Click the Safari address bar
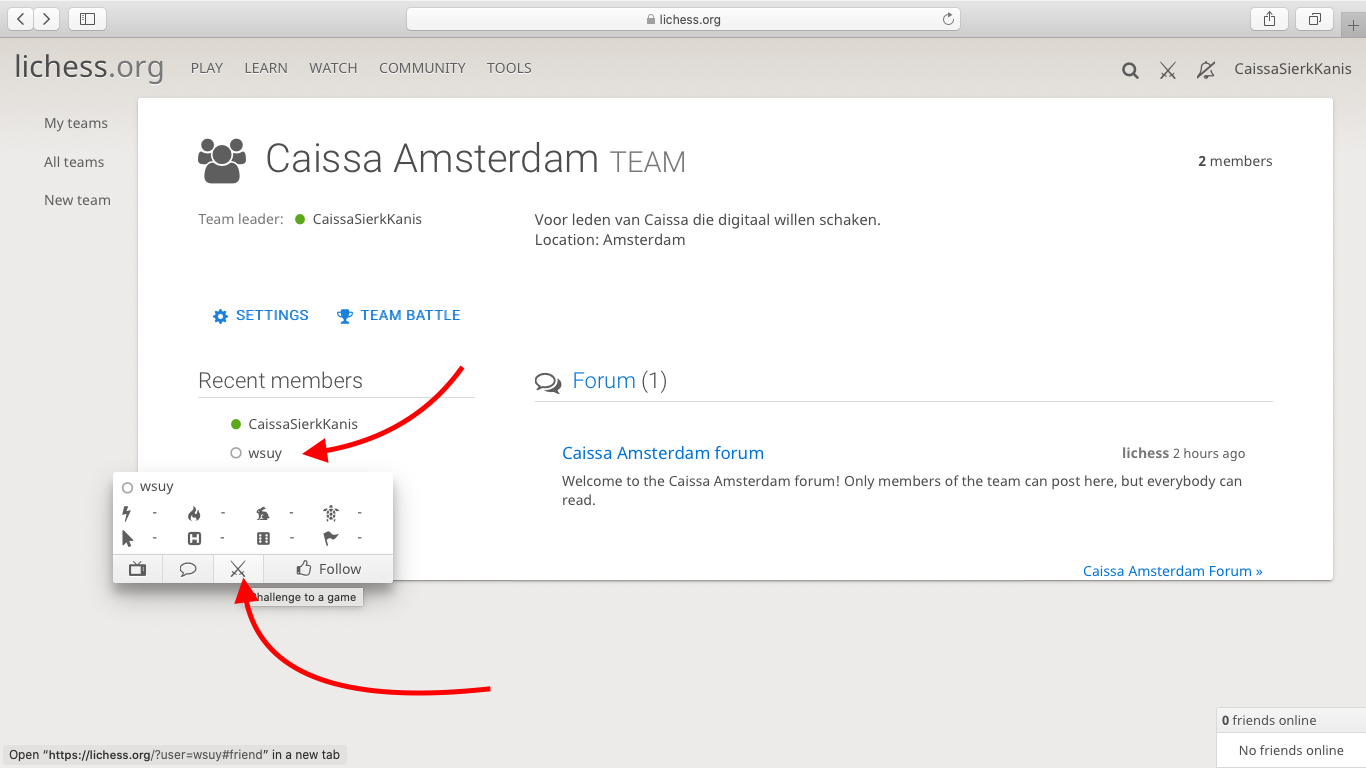The width and height of the screenshot is (1366, 768). 683,19
